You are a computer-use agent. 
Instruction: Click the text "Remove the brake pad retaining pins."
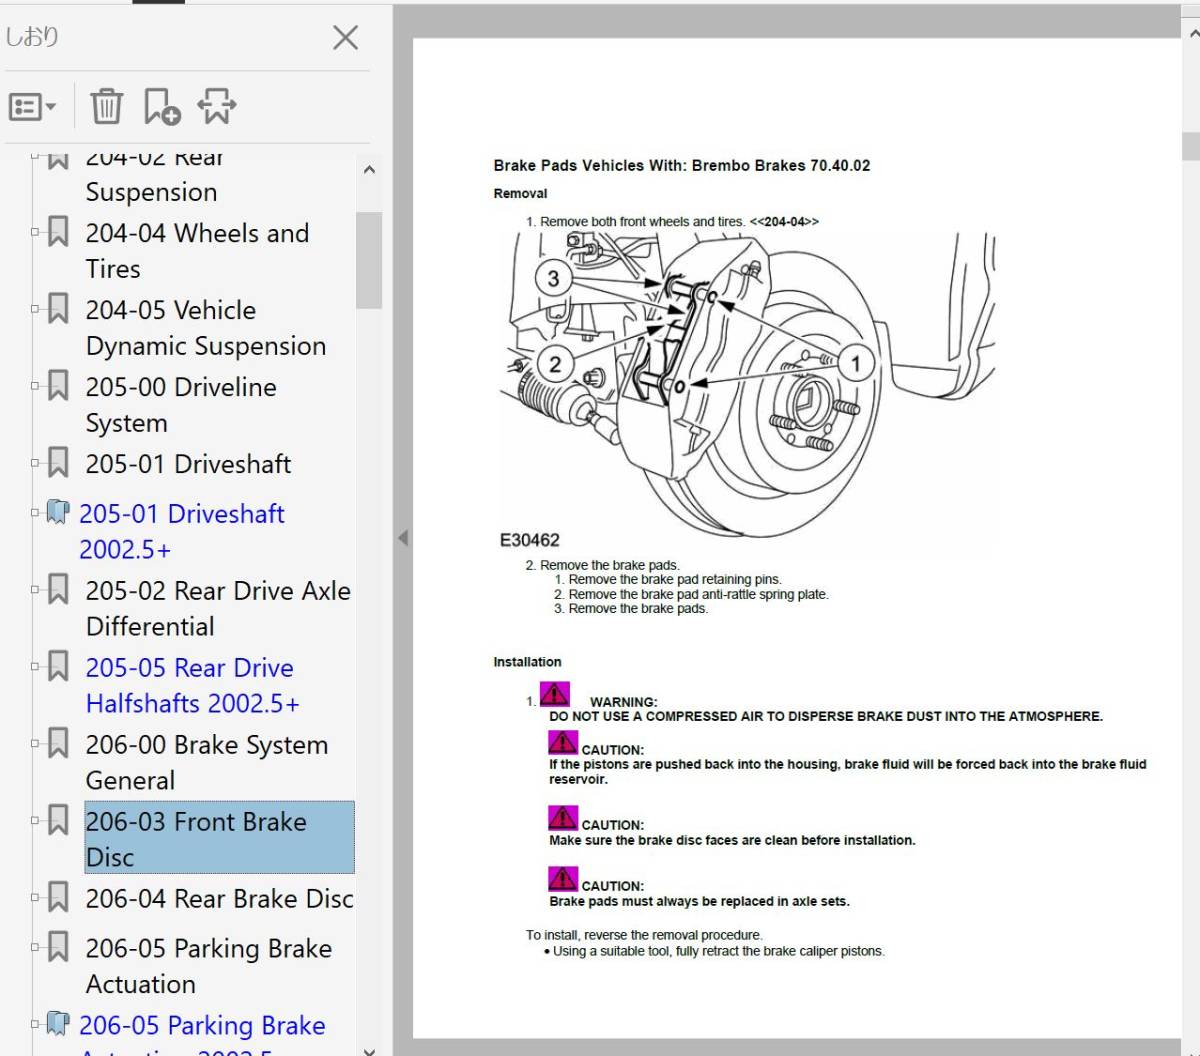[x=675, y=580]
